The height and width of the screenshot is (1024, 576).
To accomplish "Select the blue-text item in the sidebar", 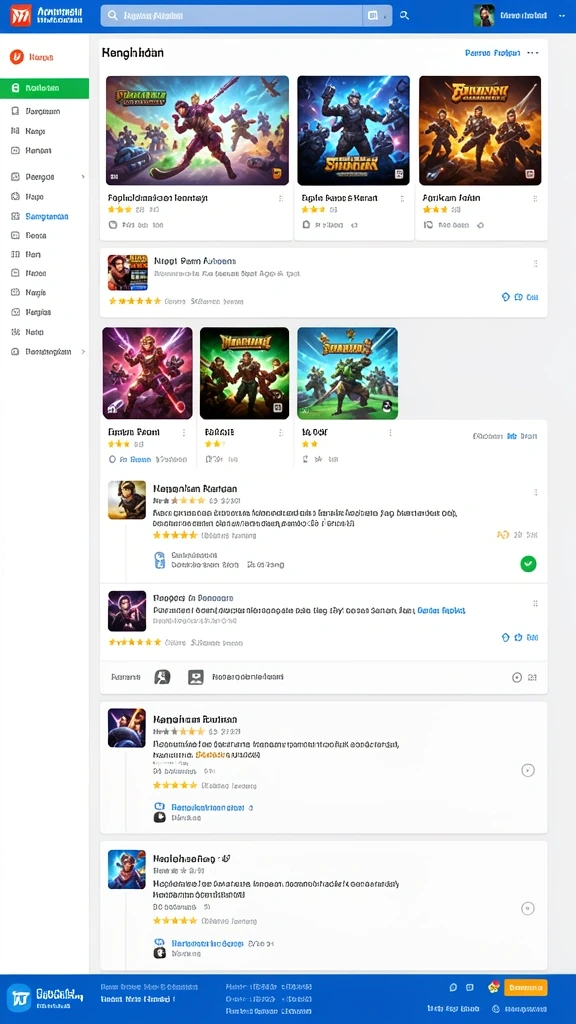I will (47, 216).
